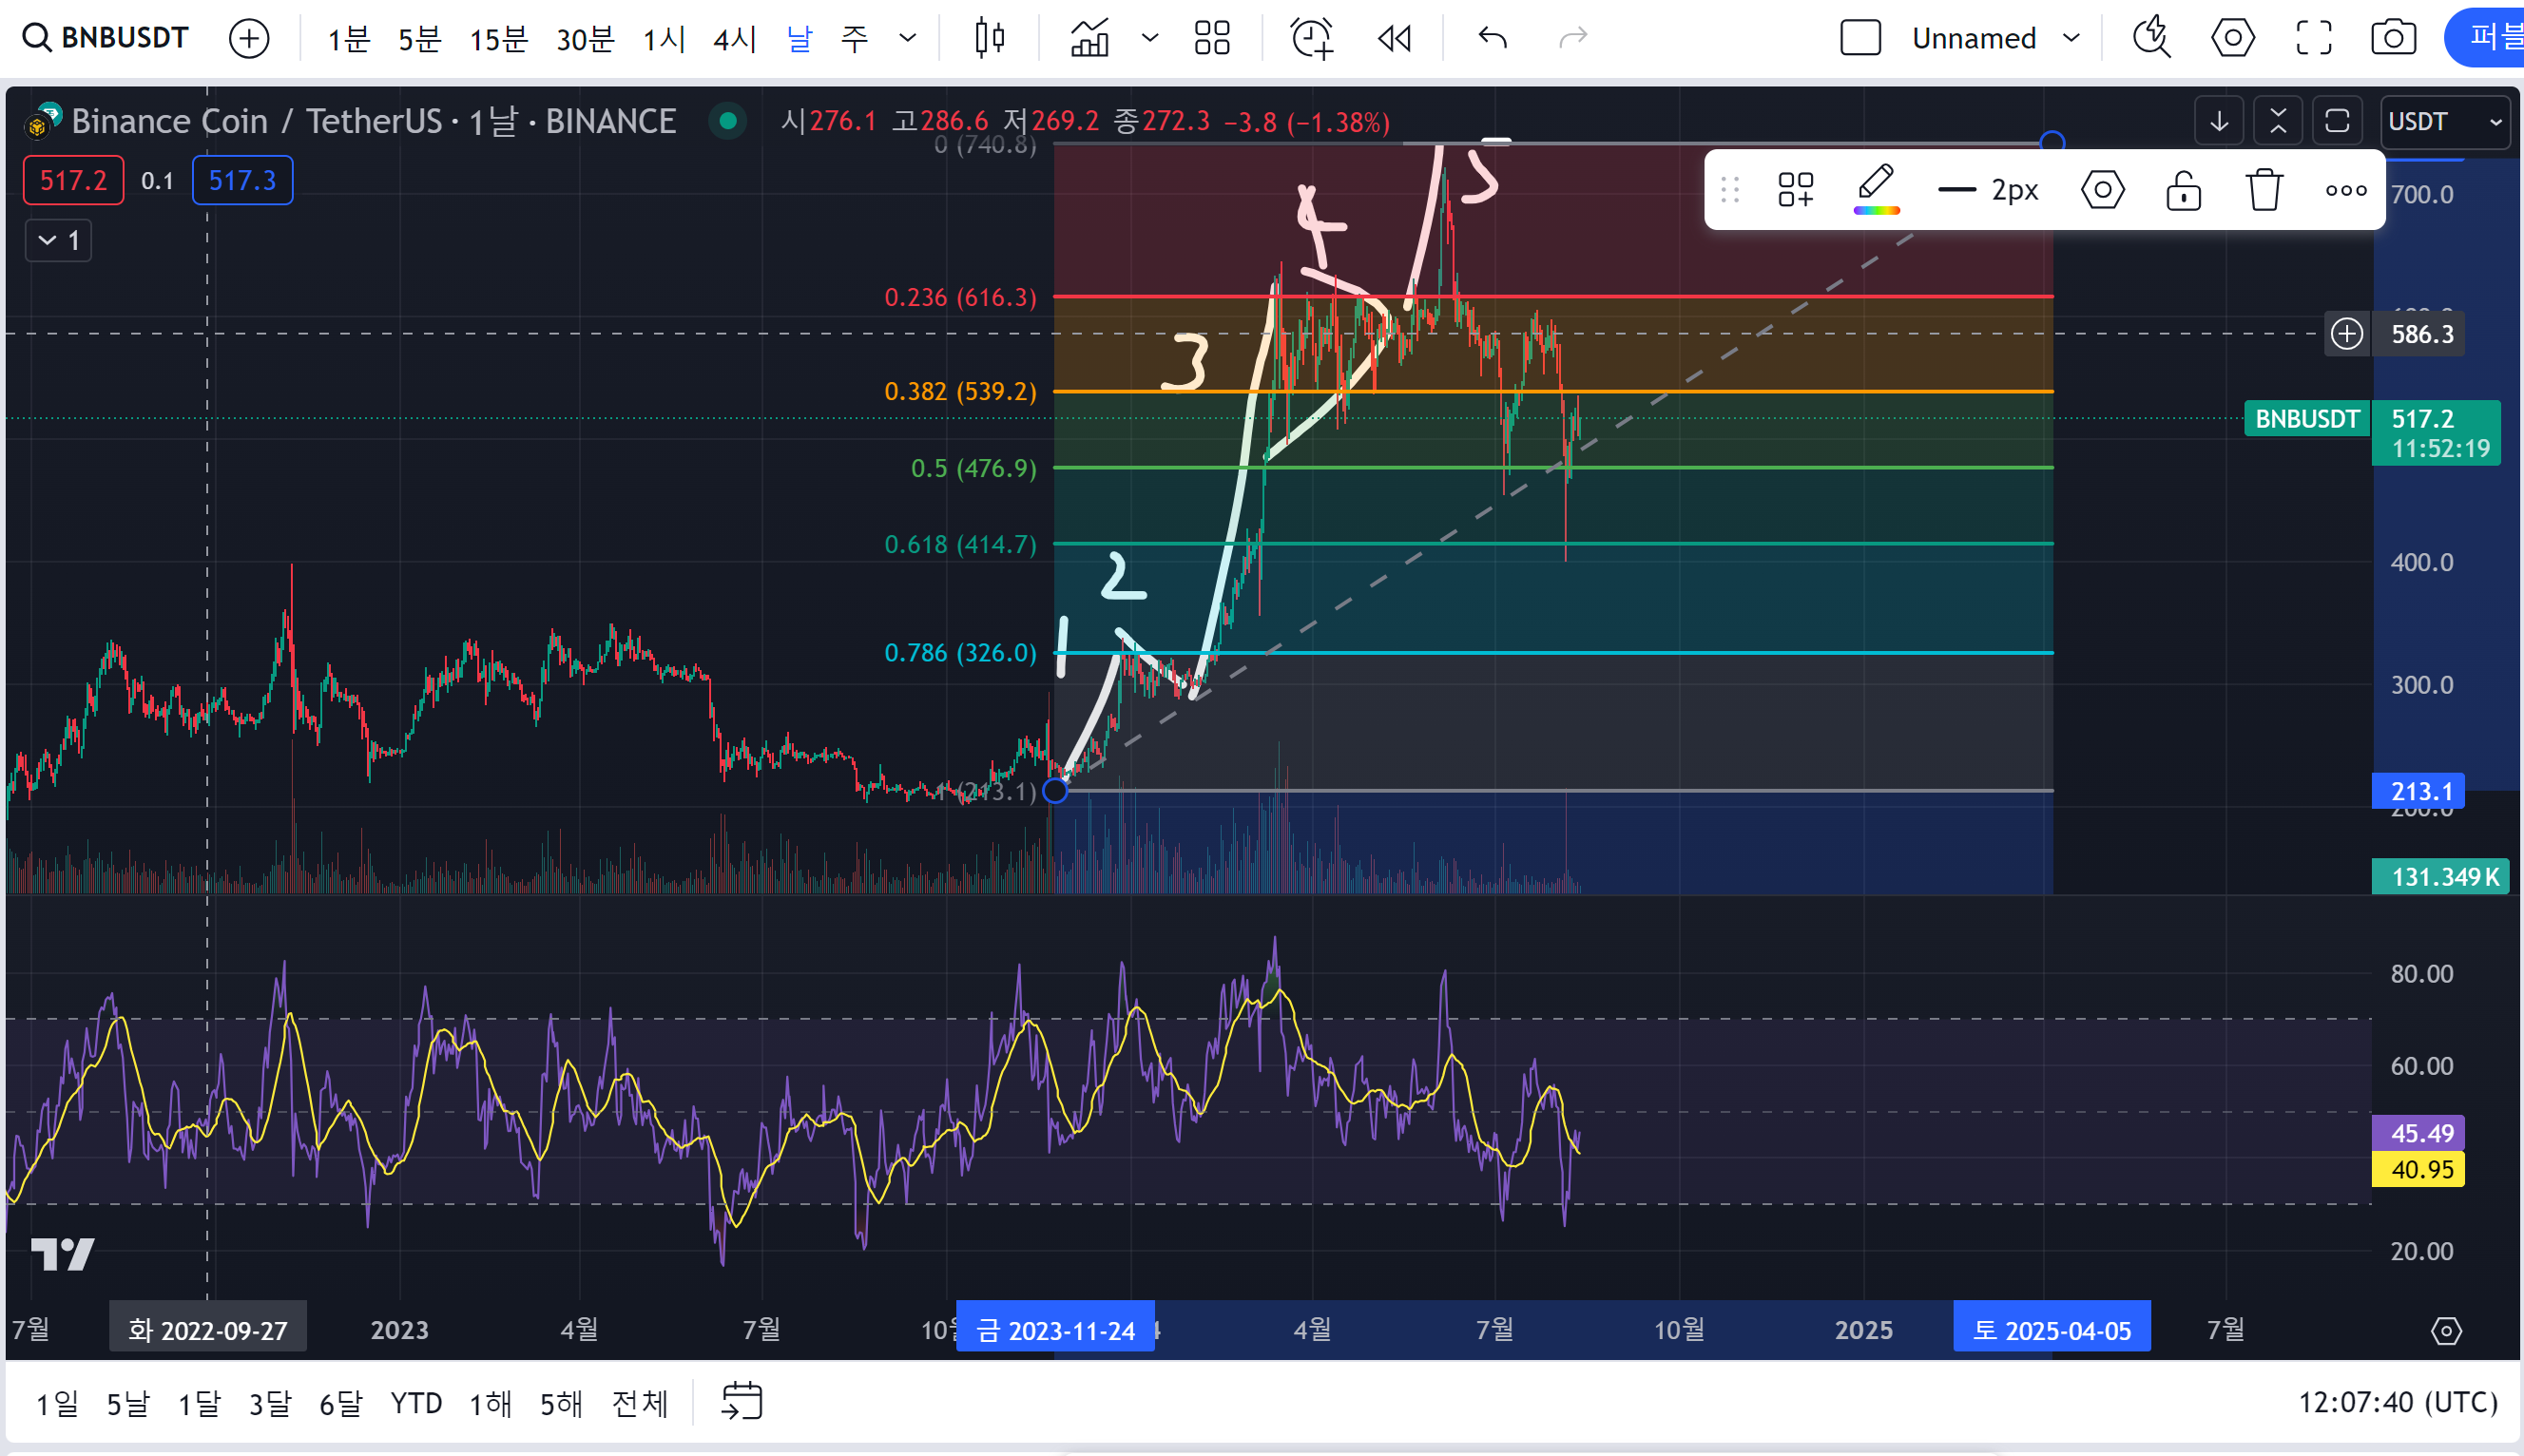The height and width of the screenshot is (1456, 2524).
Task: Open drawing templates icon in floating toolbar
Action: coord(1796,189)
